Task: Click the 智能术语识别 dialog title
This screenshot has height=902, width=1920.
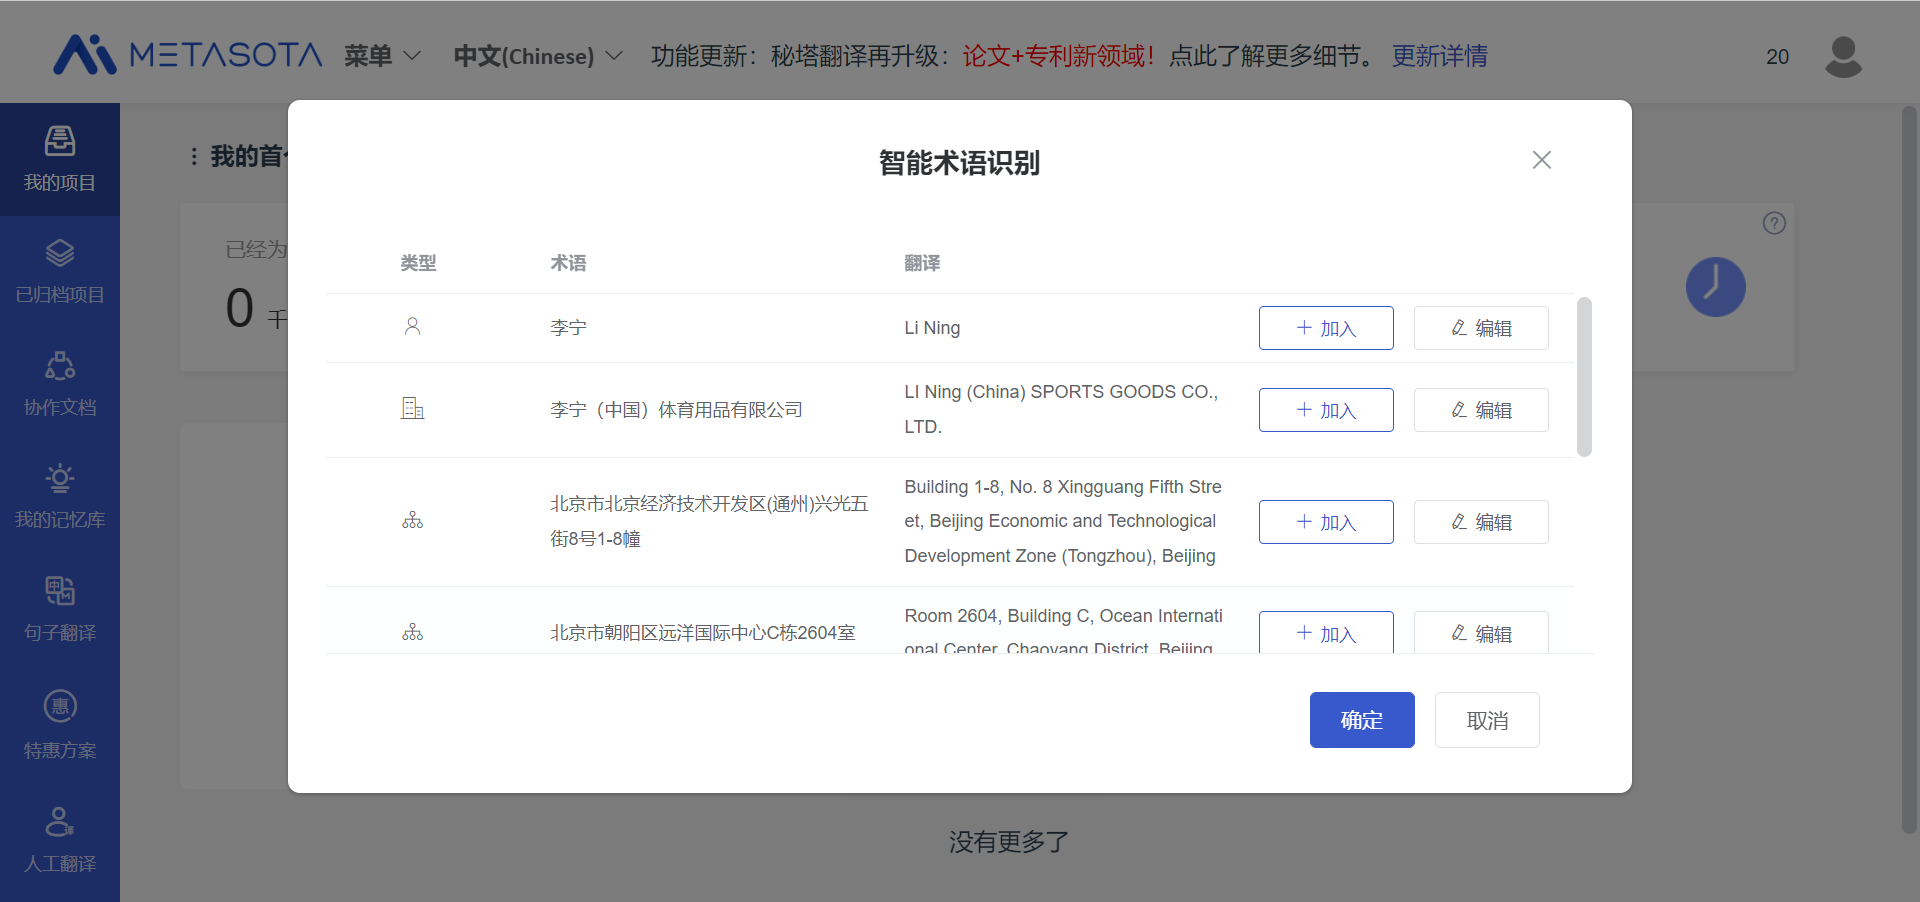Action: pyautogui.click(x=959, y=162)
